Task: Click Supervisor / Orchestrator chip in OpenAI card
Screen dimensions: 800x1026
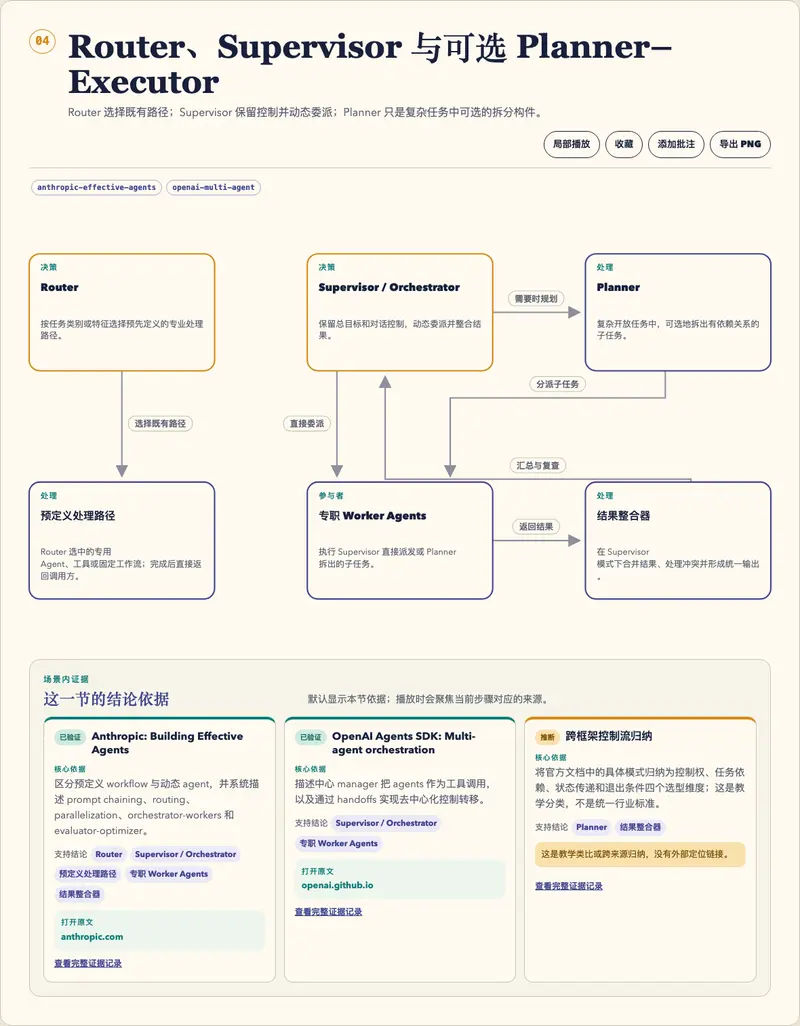Action: [x=386, y=823]
